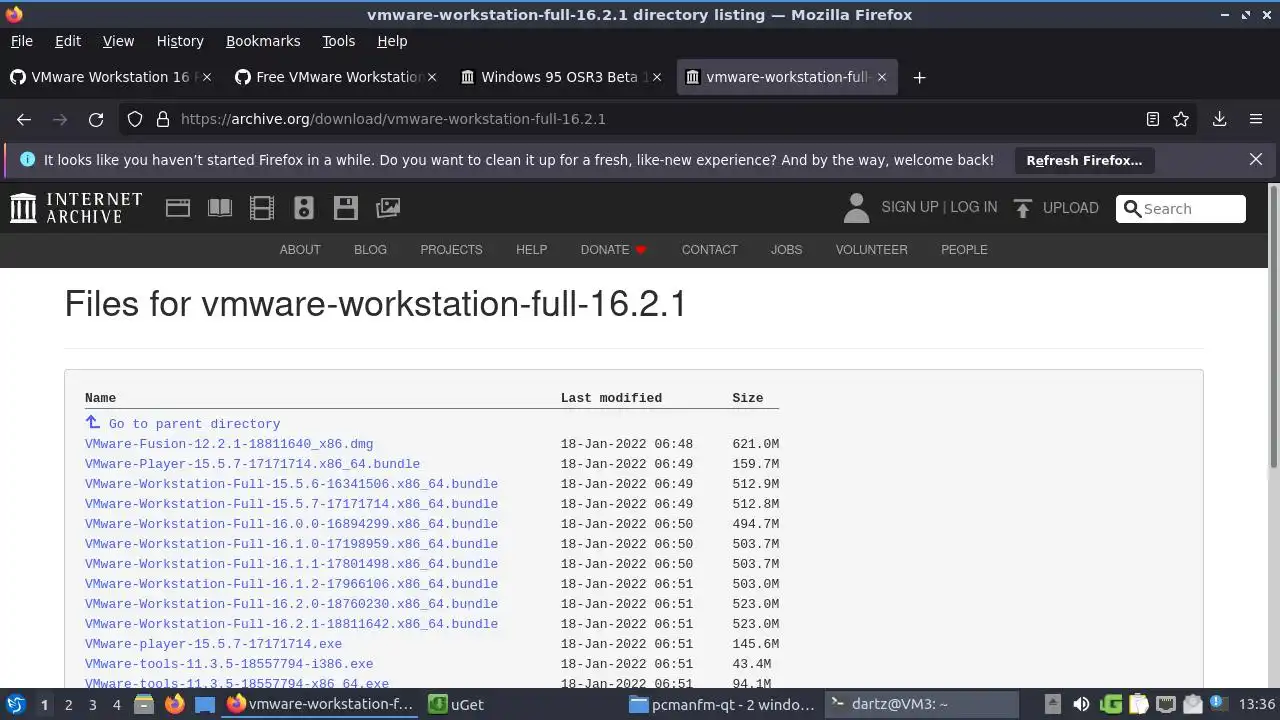Open the Firefox hamburger application menu
The width and height of the screenshot is (1280, 720).
coord(1256,119)
